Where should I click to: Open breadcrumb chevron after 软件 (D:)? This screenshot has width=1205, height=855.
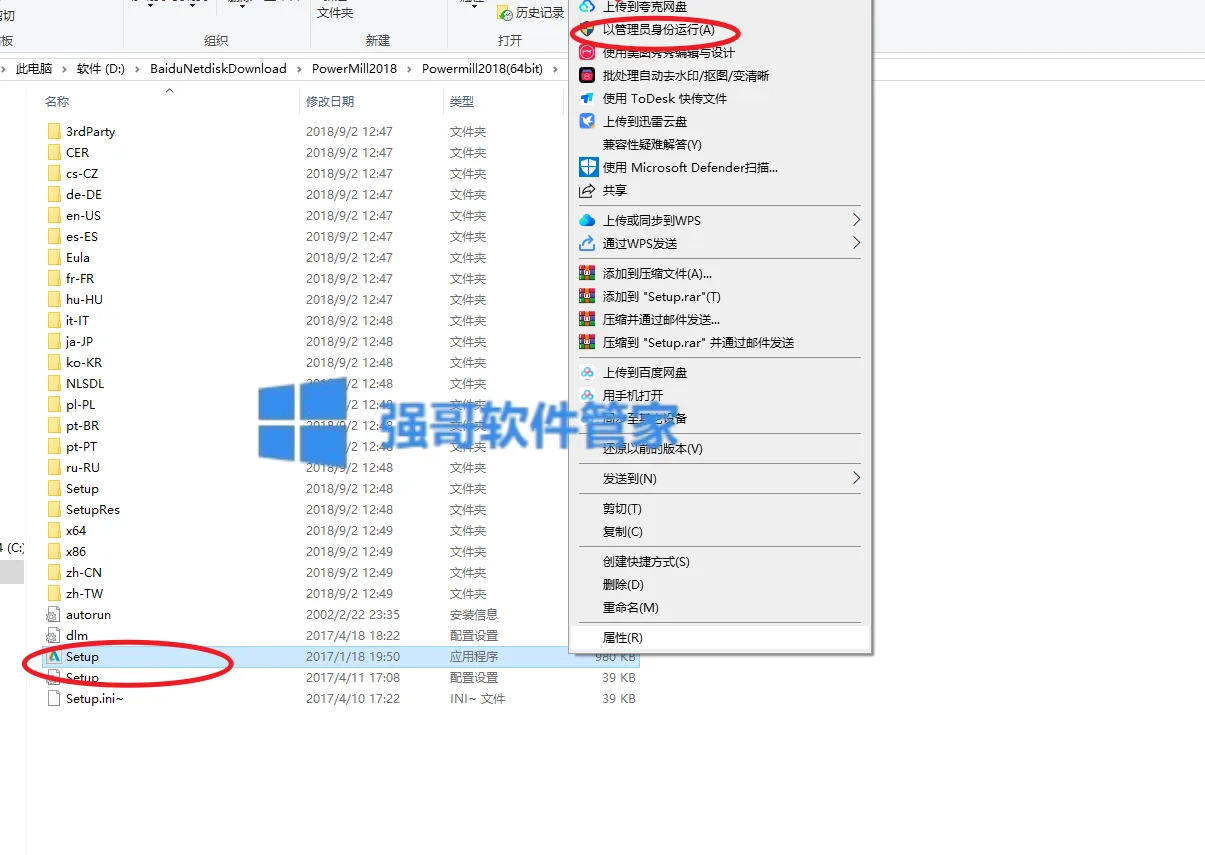point(138,69)
